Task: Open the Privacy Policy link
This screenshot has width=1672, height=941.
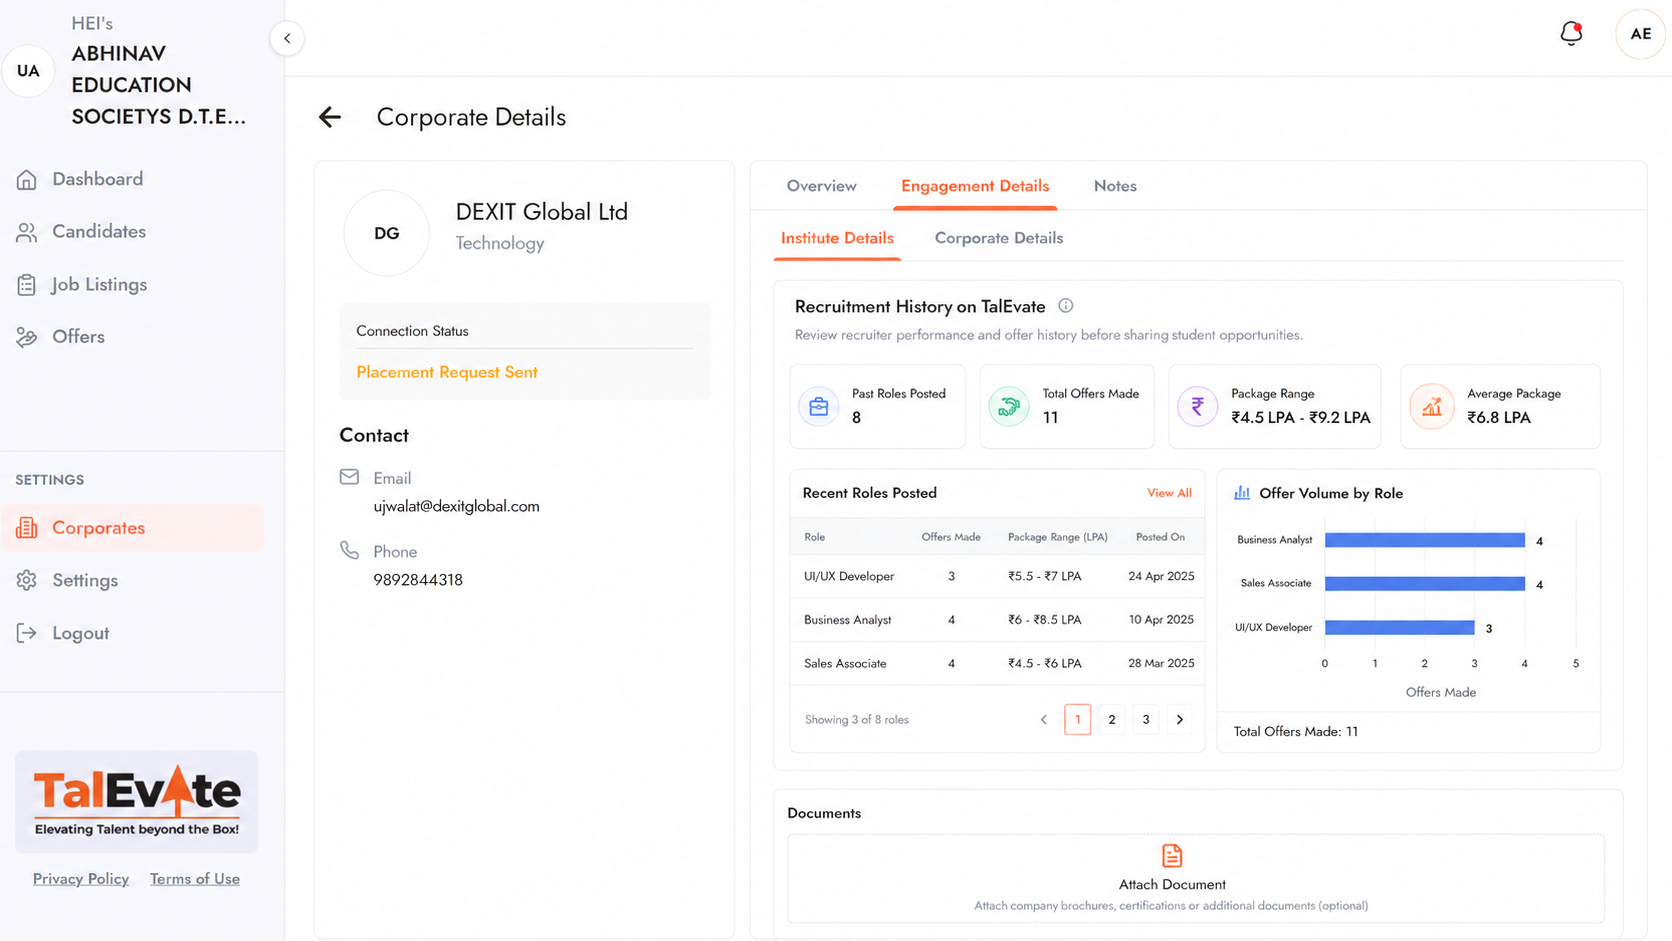Action: 81,879
